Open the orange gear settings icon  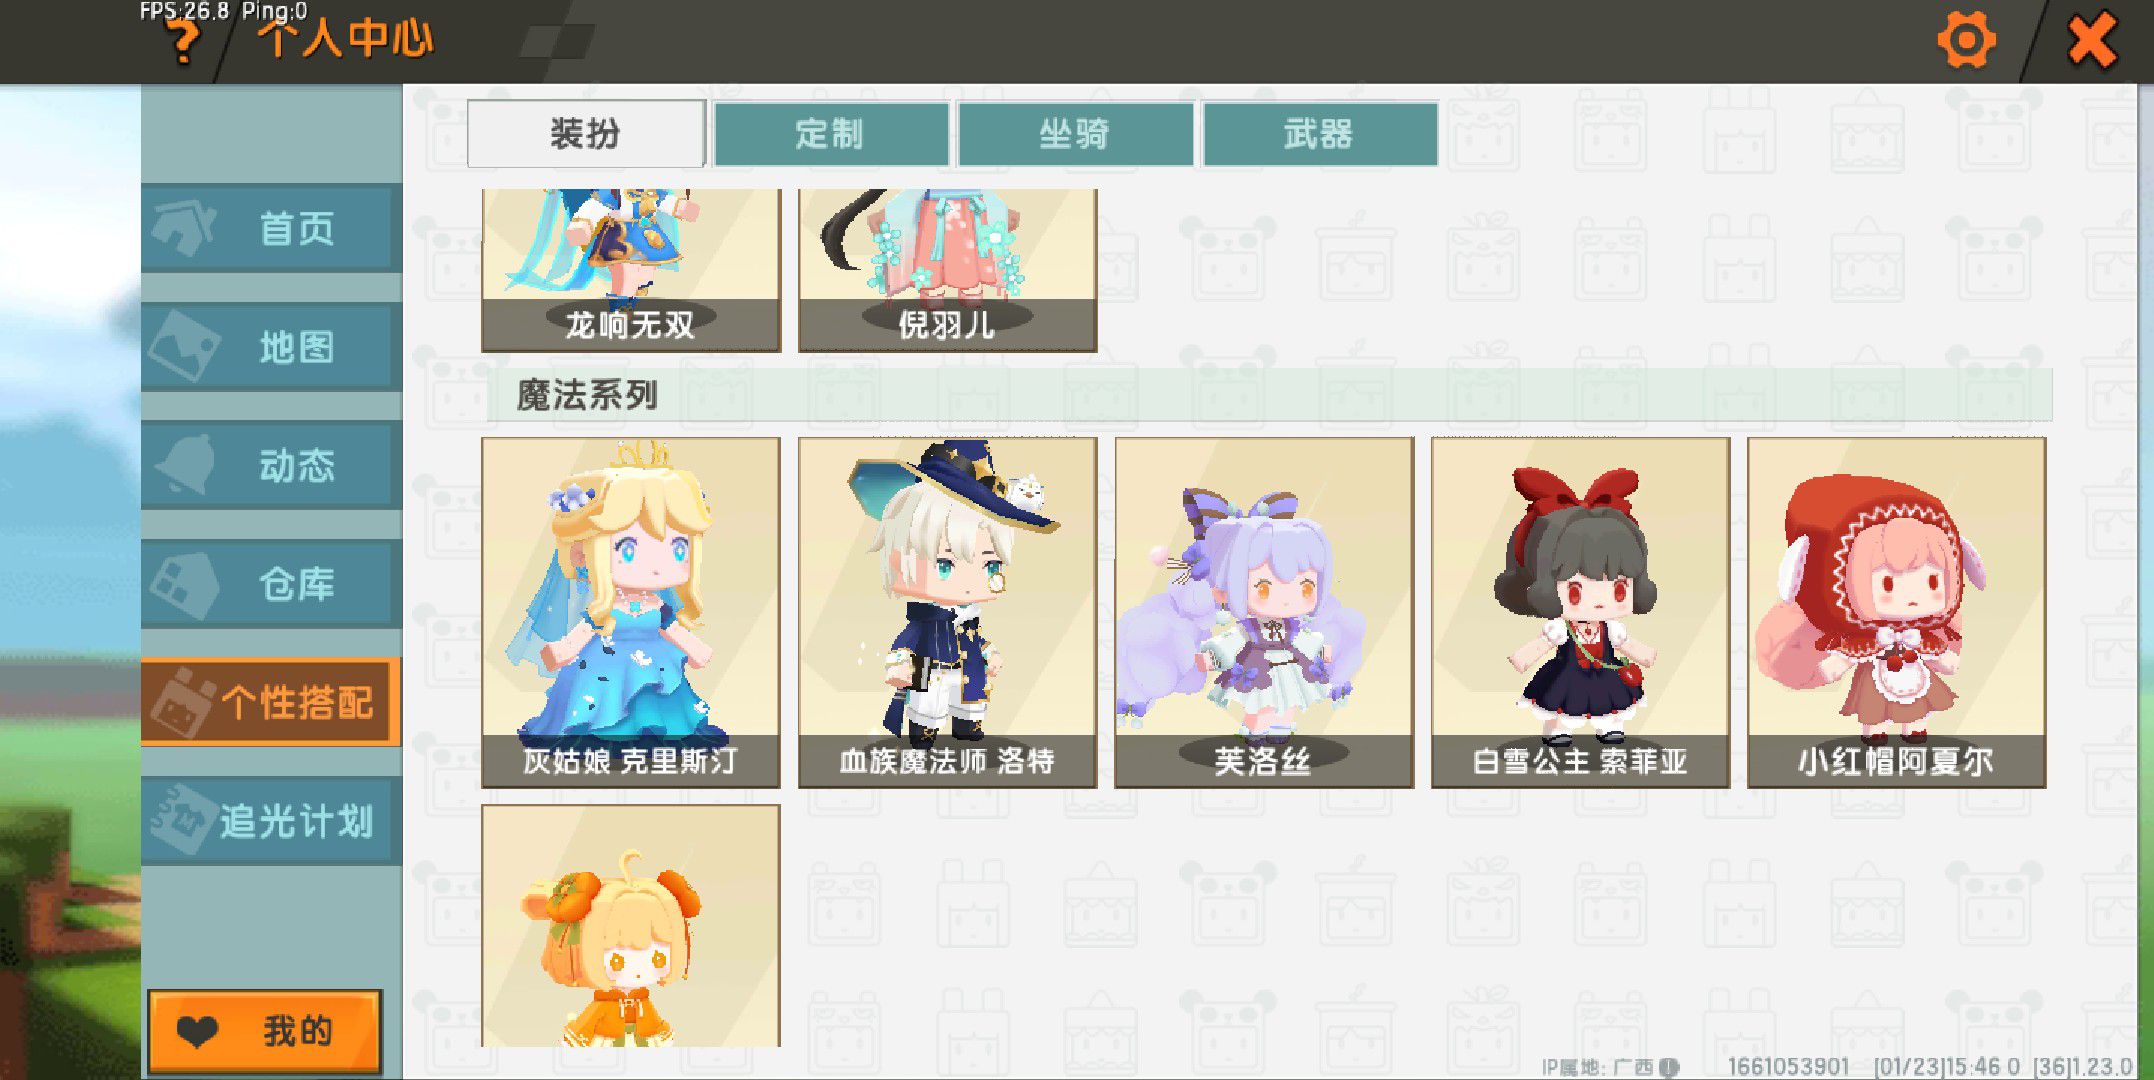(x=1966, y=41)
